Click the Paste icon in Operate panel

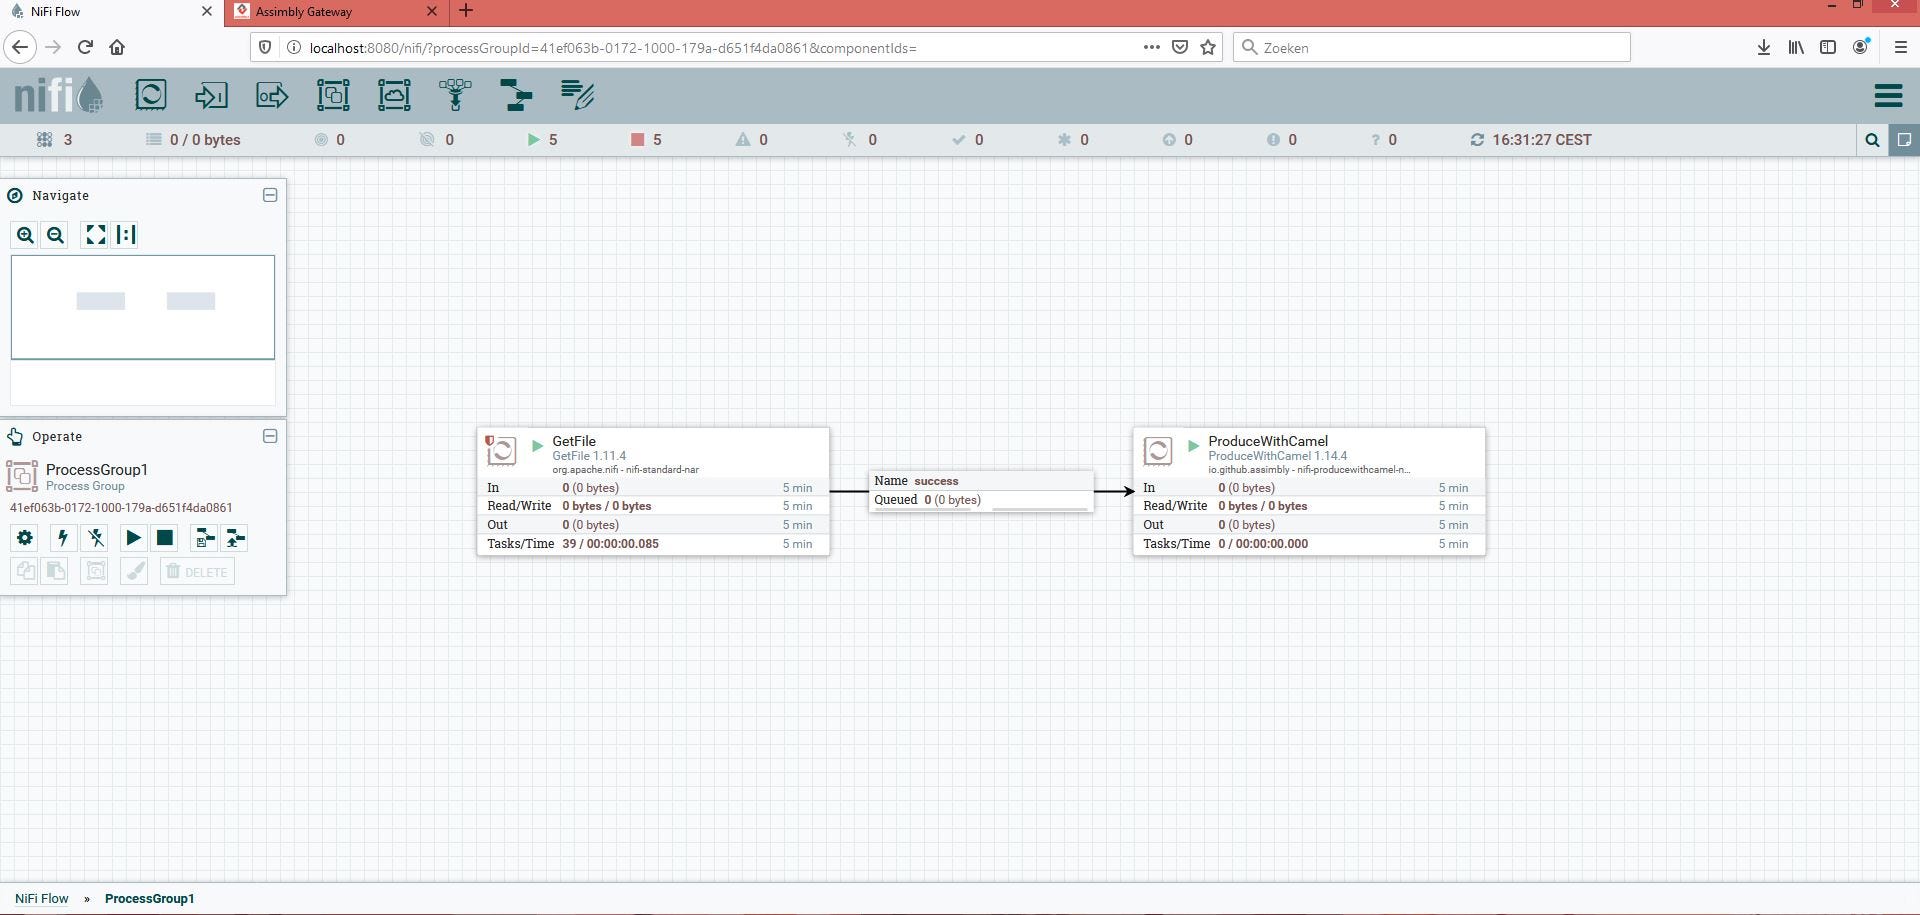pyautogui.click(x=56, y=572)
